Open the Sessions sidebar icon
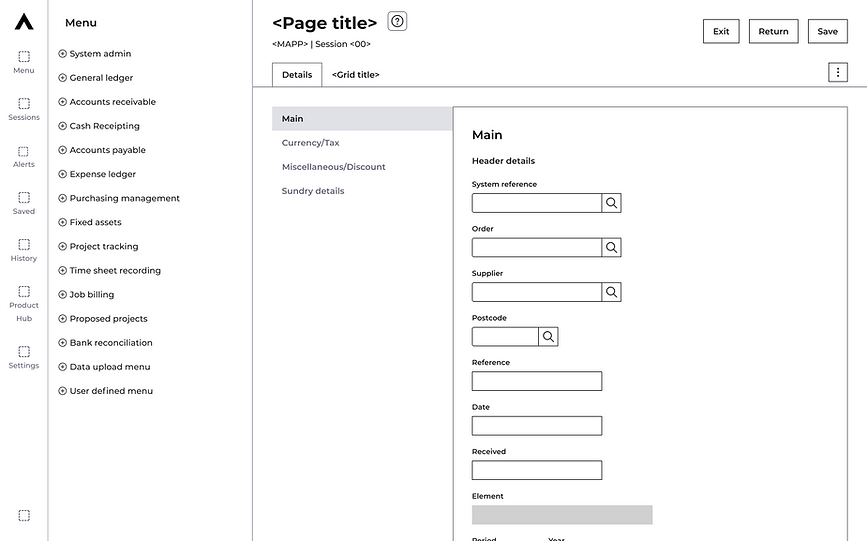This screenshot has width=867, height=541. click(24, 109)
